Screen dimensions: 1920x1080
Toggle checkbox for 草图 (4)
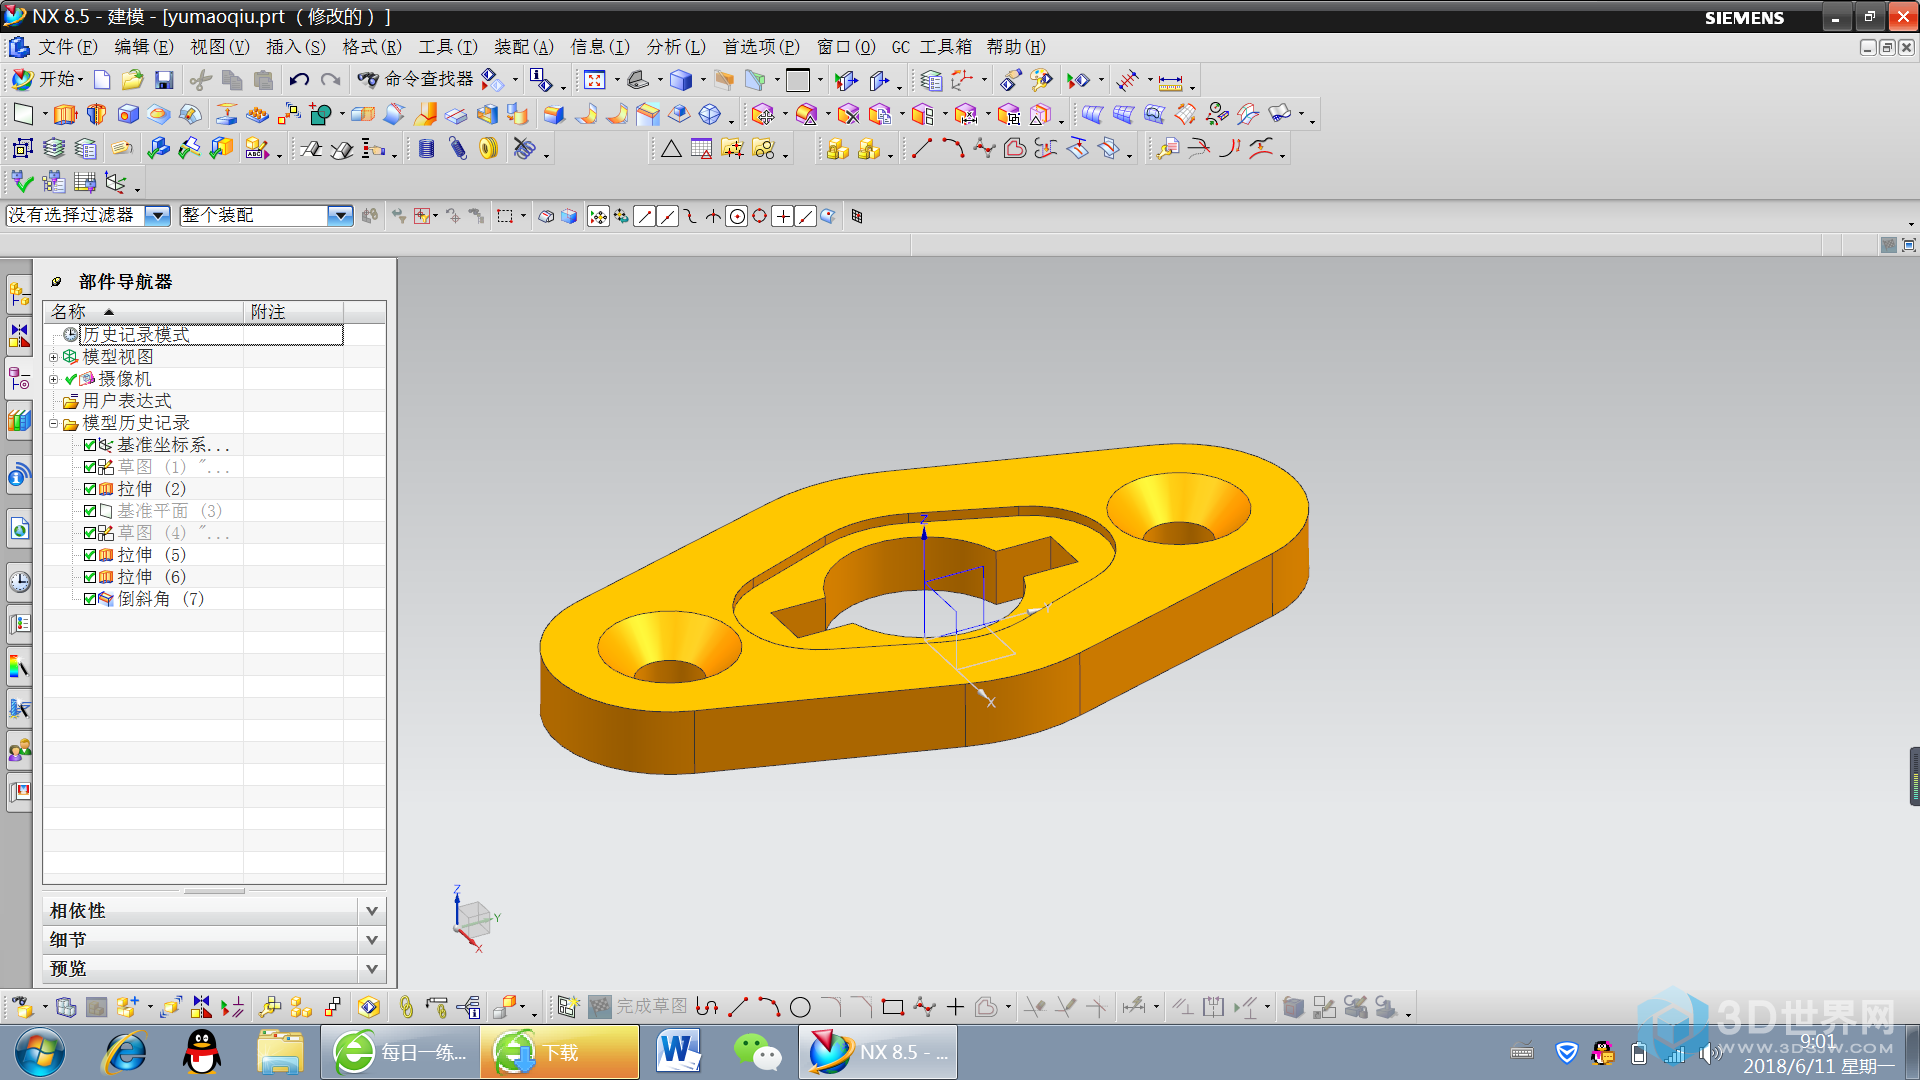pyautogui.click(x=90, y=533)
